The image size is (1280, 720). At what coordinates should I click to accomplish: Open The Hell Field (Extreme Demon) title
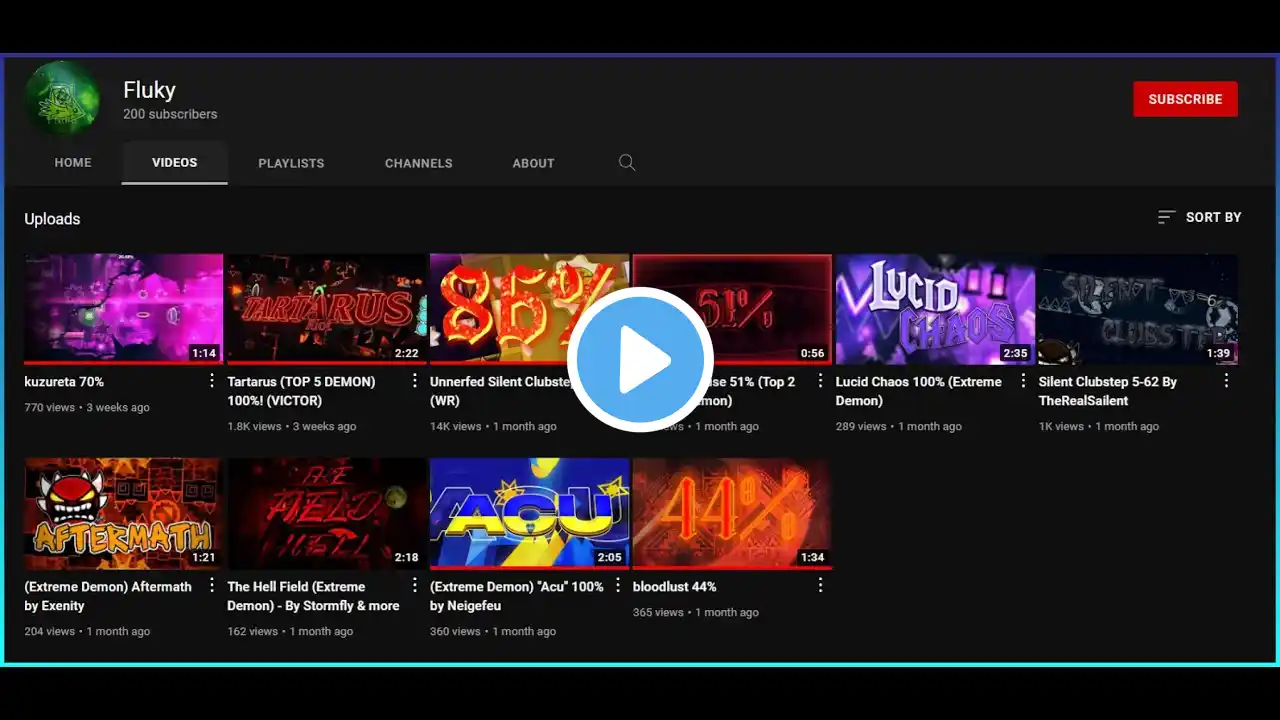pyautogui.click(x=313, y=596)
